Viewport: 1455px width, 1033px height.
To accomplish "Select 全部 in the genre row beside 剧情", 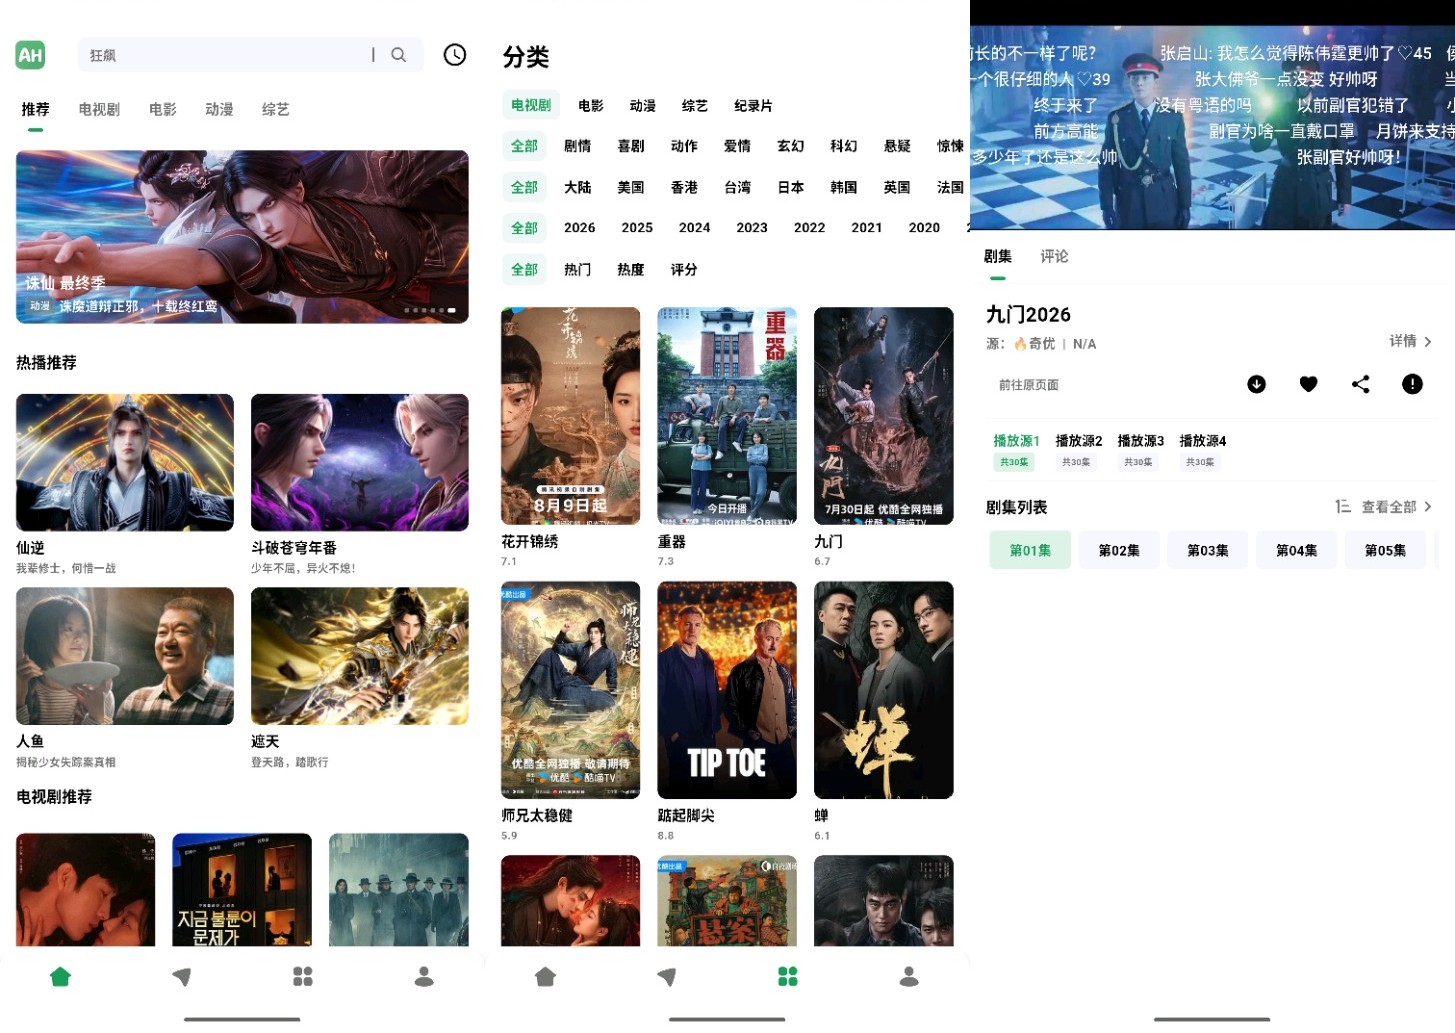I will pos(525,146).
